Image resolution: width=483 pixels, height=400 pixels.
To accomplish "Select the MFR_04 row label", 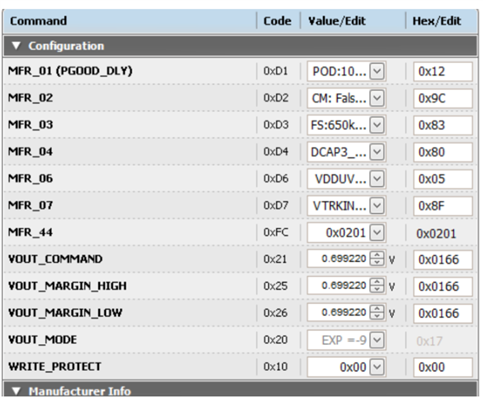I will (30, 152).
